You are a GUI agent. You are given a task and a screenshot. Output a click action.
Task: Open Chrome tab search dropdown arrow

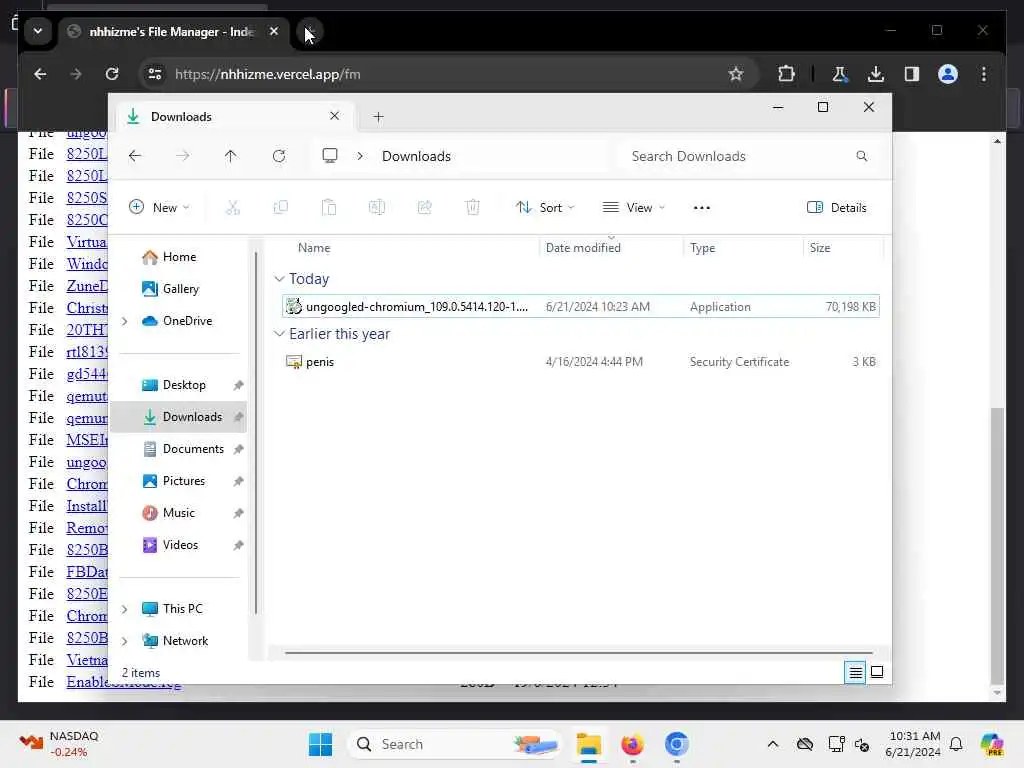tap(38, 31)
